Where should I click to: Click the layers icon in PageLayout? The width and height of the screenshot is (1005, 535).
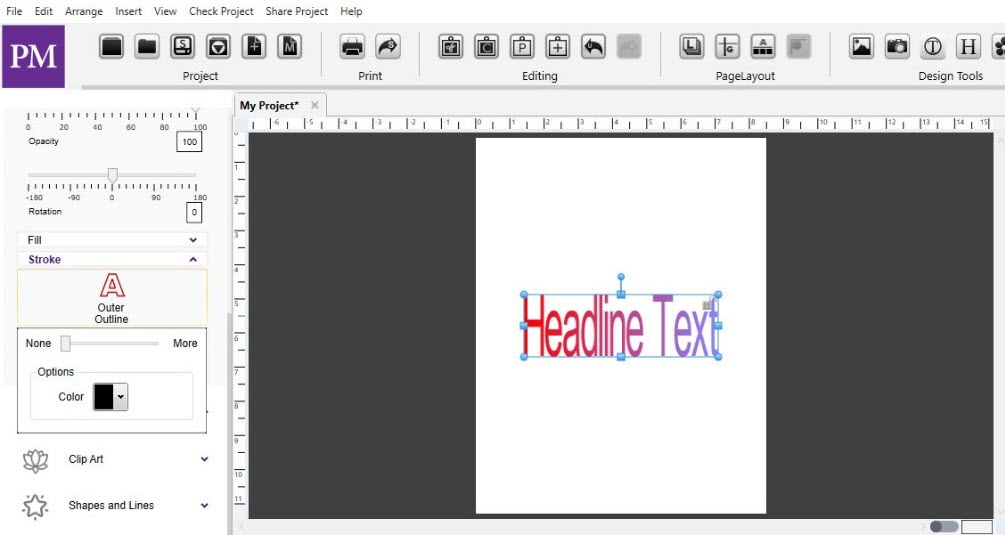coord(692,47)
